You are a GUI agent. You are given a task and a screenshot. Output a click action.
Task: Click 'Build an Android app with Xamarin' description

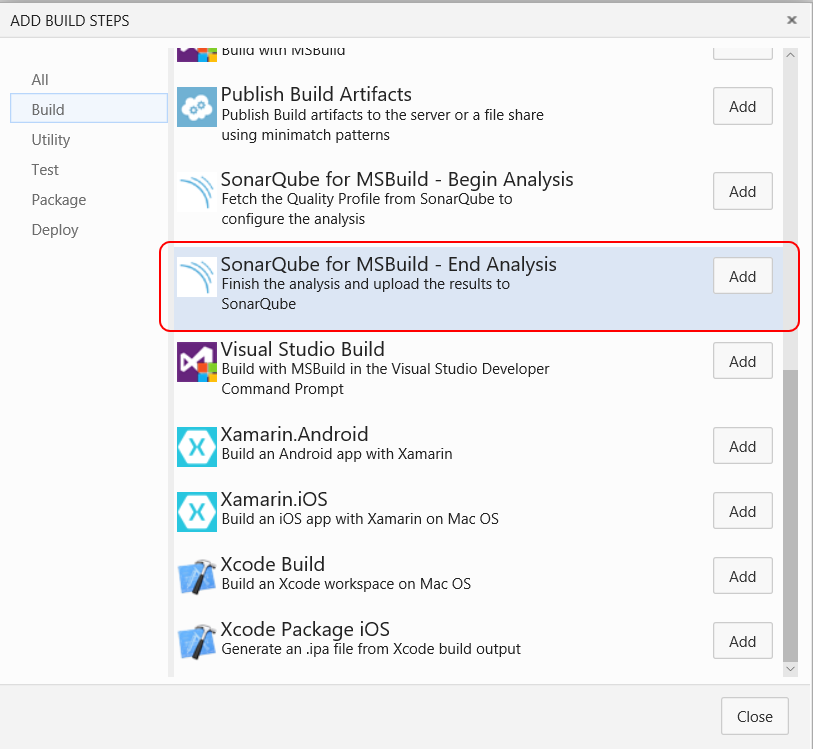337,454
